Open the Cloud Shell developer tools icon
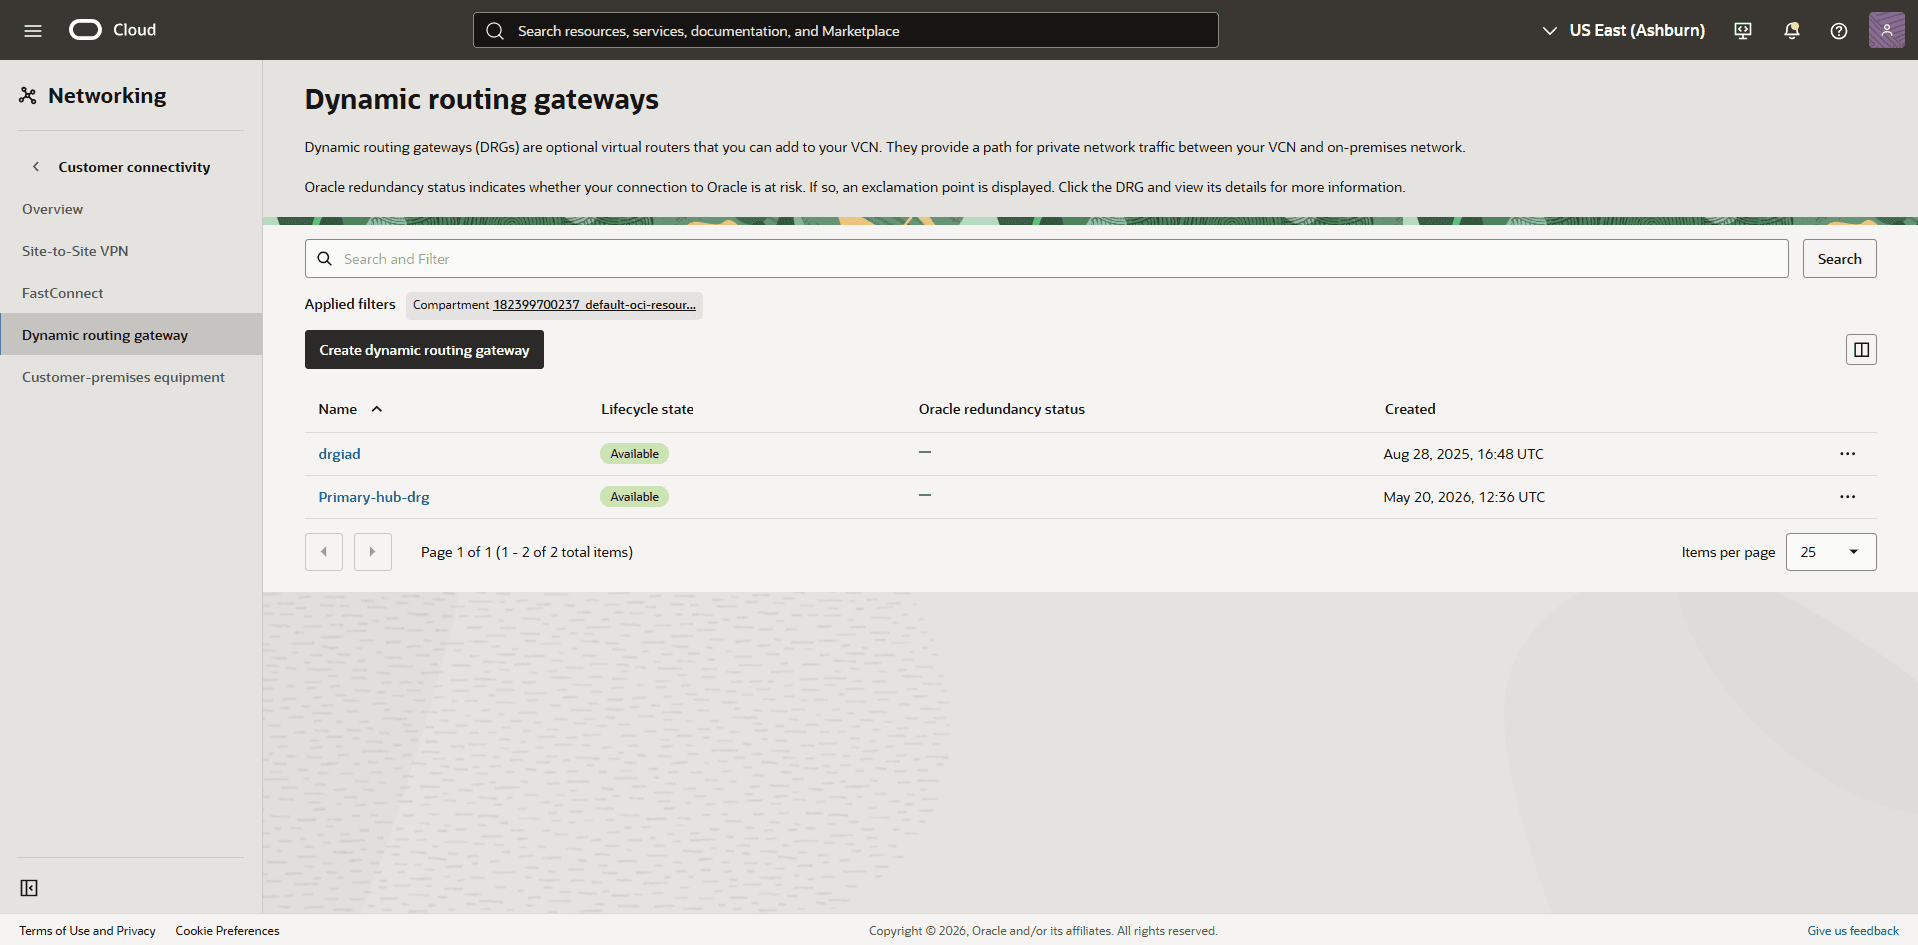Image resolution: width=1918 pixels, height=945 pixels. pyautogui.click(x=1743, y=31)
